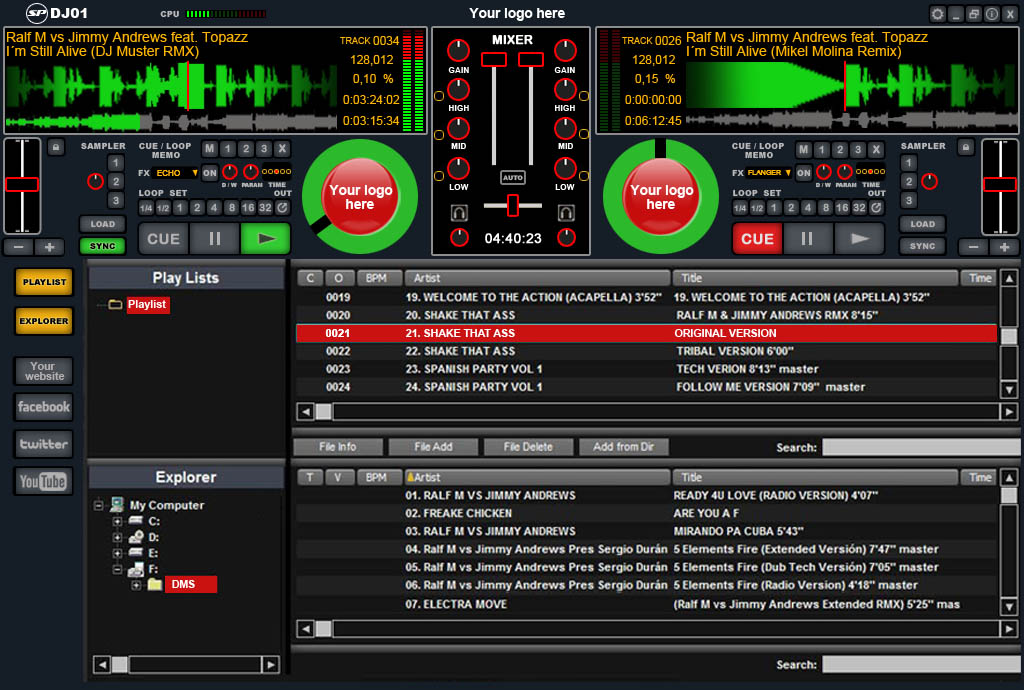The height and width of the screenshot is (690, 1024).
Task: Open the left deck ECHO effect dropdown
Action: 176,173
